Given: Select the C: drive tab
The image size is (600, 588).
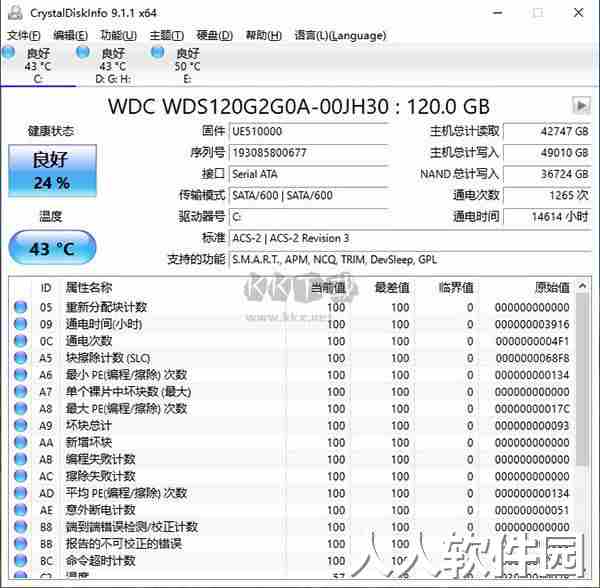Looking at the screenshot, I should click(38, 65).
